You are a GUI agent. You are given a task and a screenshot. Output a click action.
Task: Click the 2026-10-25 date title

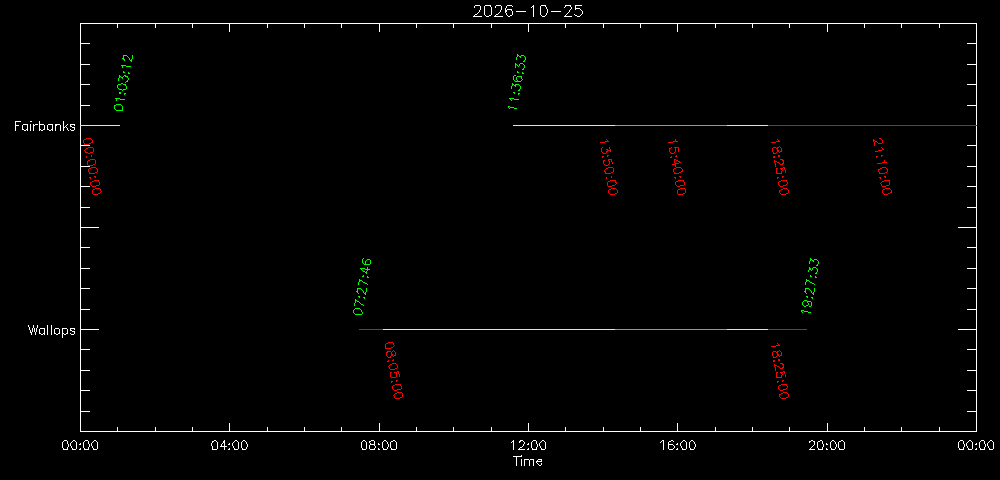pyautogui.click(x=527, y=11)
